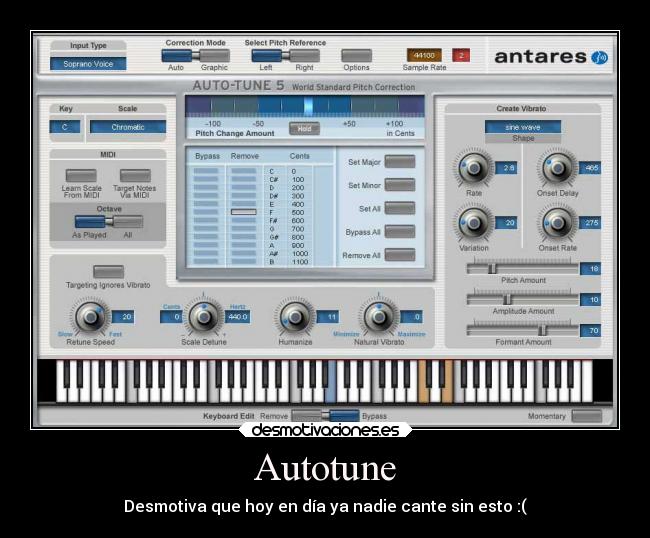Image resolution: width=650 pixels, height=538 pixels.
Task: Toggle Bypass for note B
Action: point(206,262)
